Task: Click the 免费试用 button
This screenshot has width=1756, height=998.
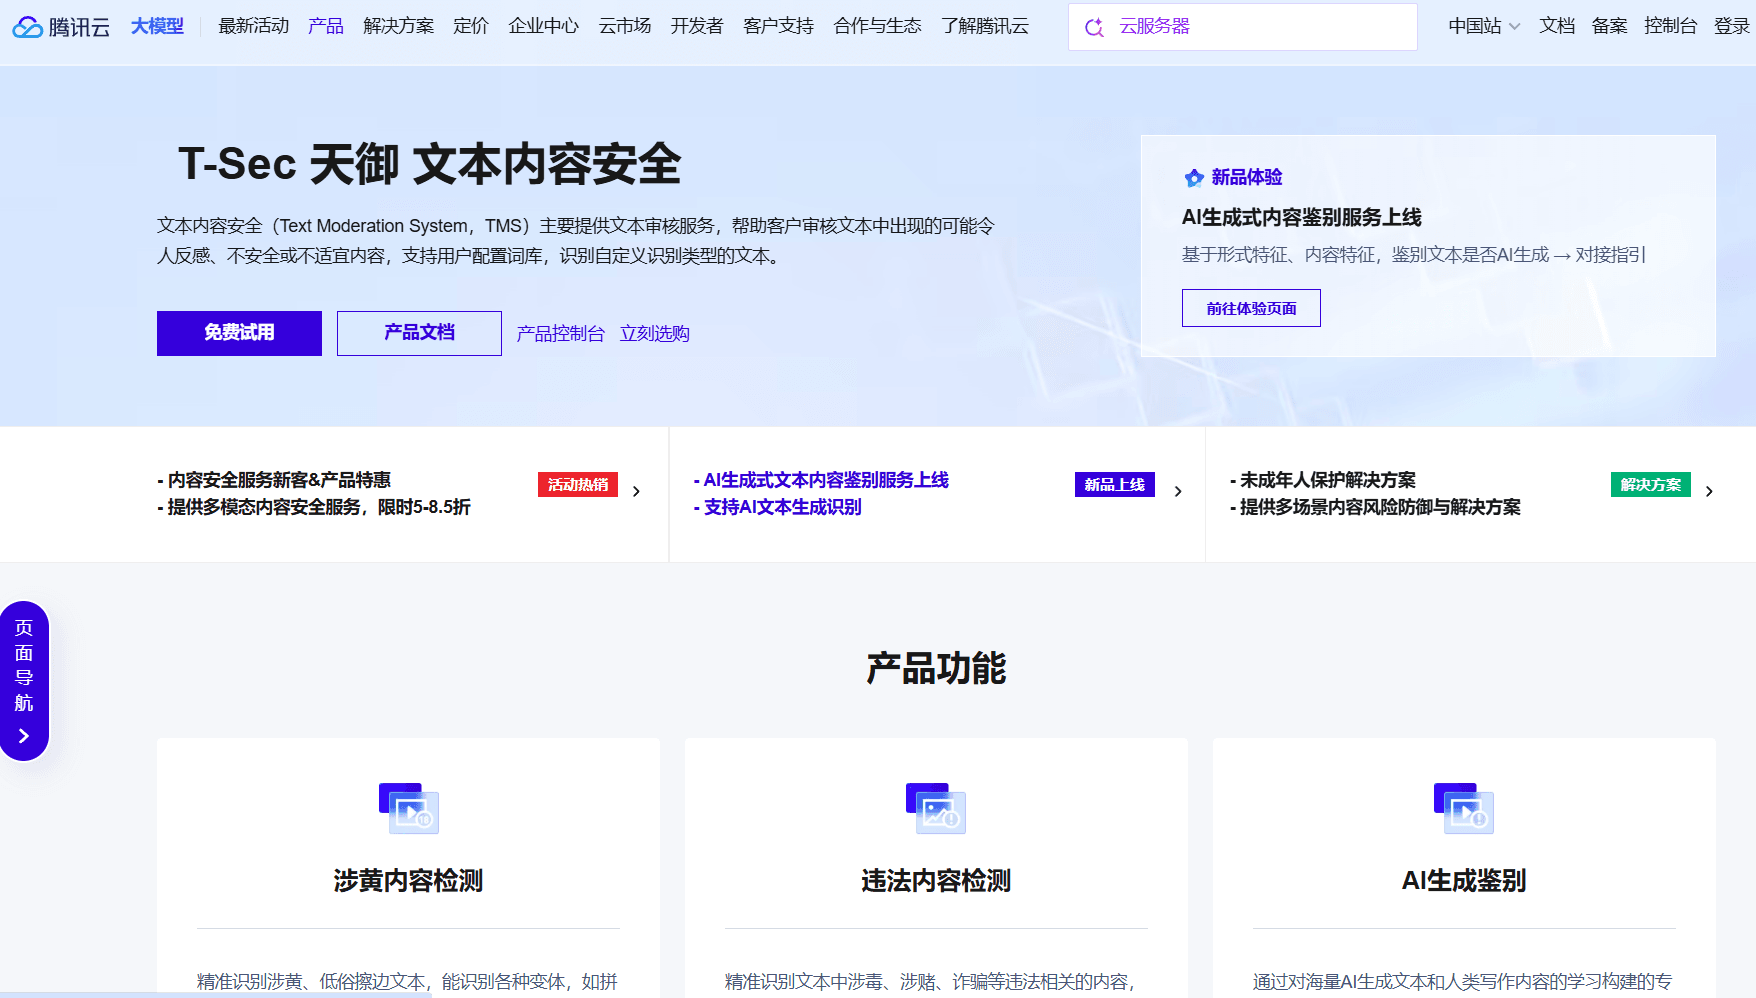Action: pos(239,333)
